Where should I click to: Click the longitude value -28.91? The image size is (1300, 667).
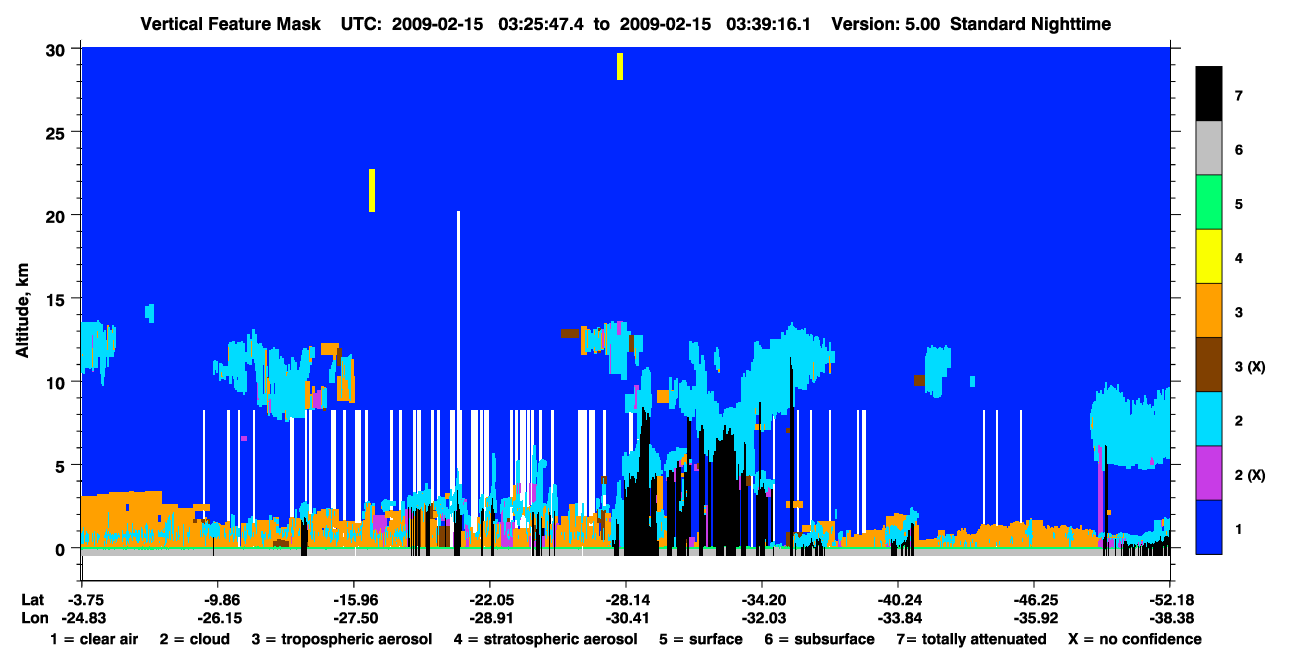pyautogui.click(x=489, y=618)
